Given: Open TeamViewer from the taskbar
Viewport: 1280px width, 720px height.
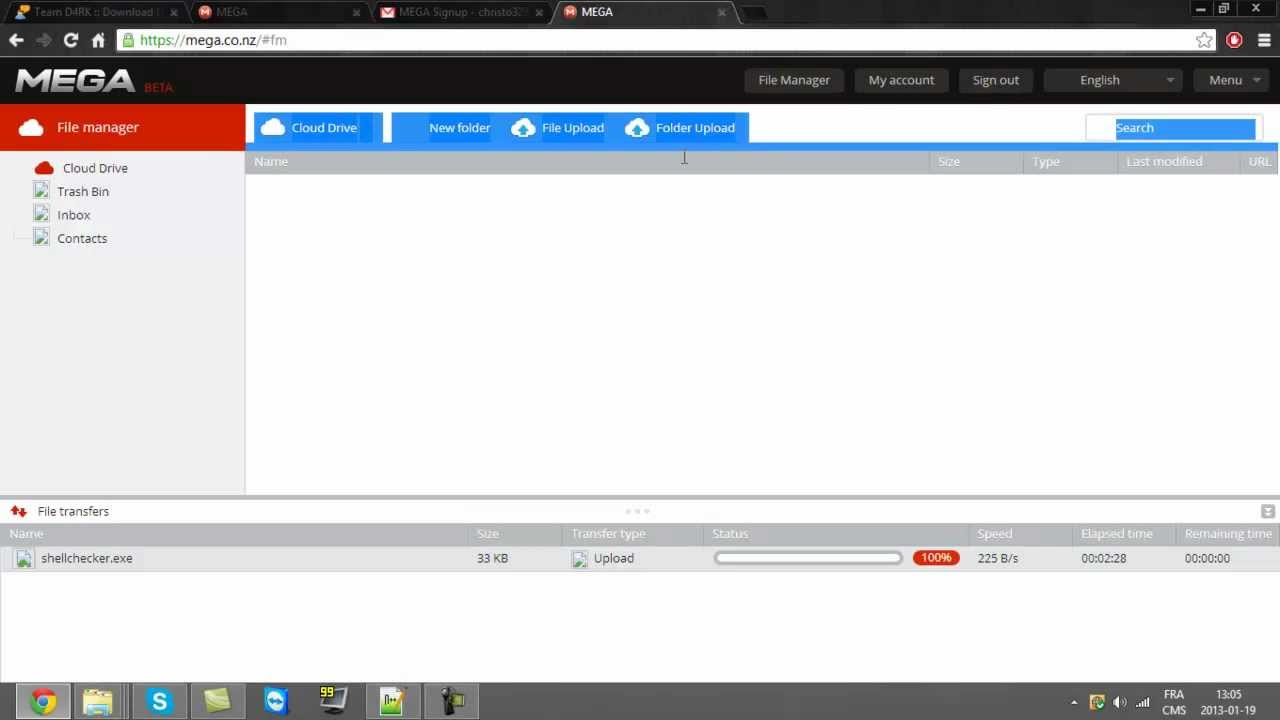Looking at the screenshot, I should tap(276, 702).
